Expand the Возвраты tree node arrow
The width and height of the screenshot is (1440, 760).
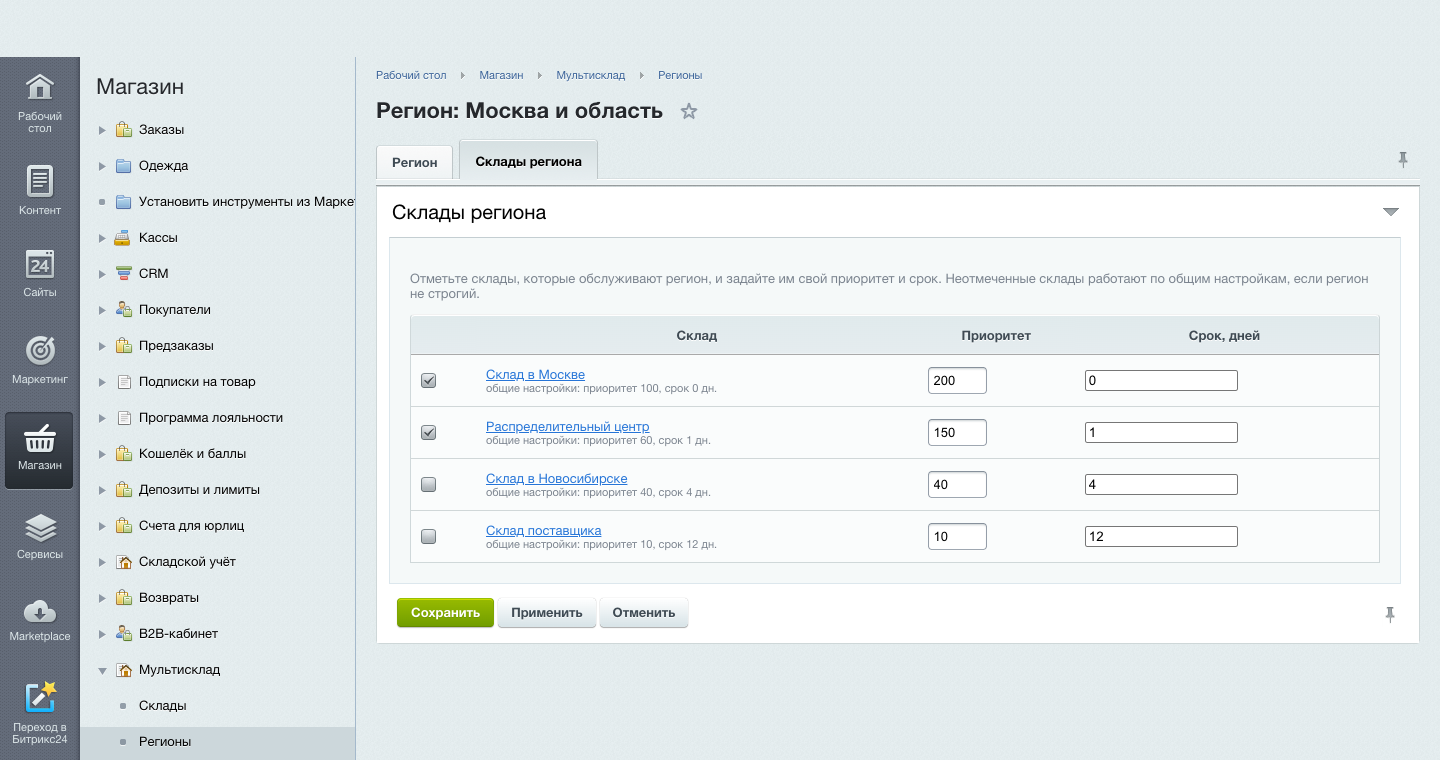102,598
